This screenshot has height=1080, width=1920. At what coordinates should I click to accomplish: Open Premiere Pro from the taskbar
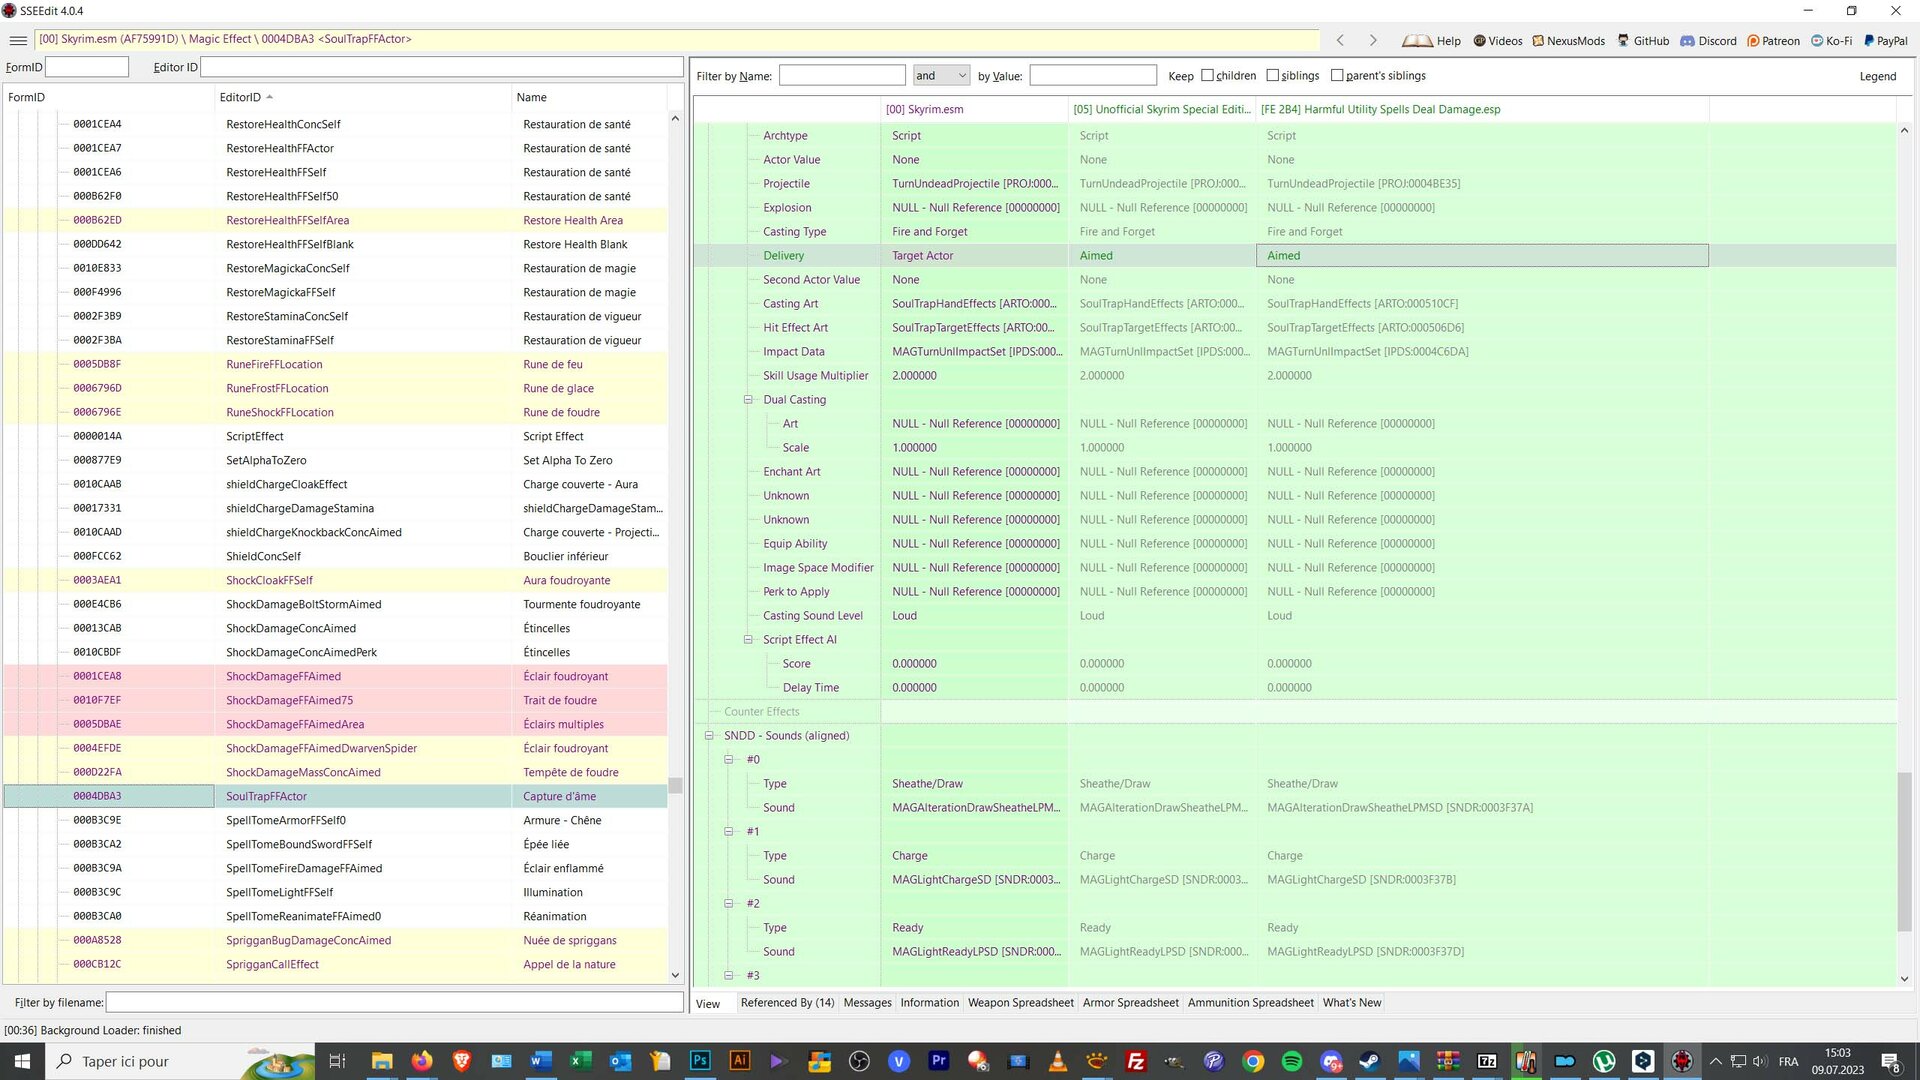pyautogui.click(x=938, y=1061)
